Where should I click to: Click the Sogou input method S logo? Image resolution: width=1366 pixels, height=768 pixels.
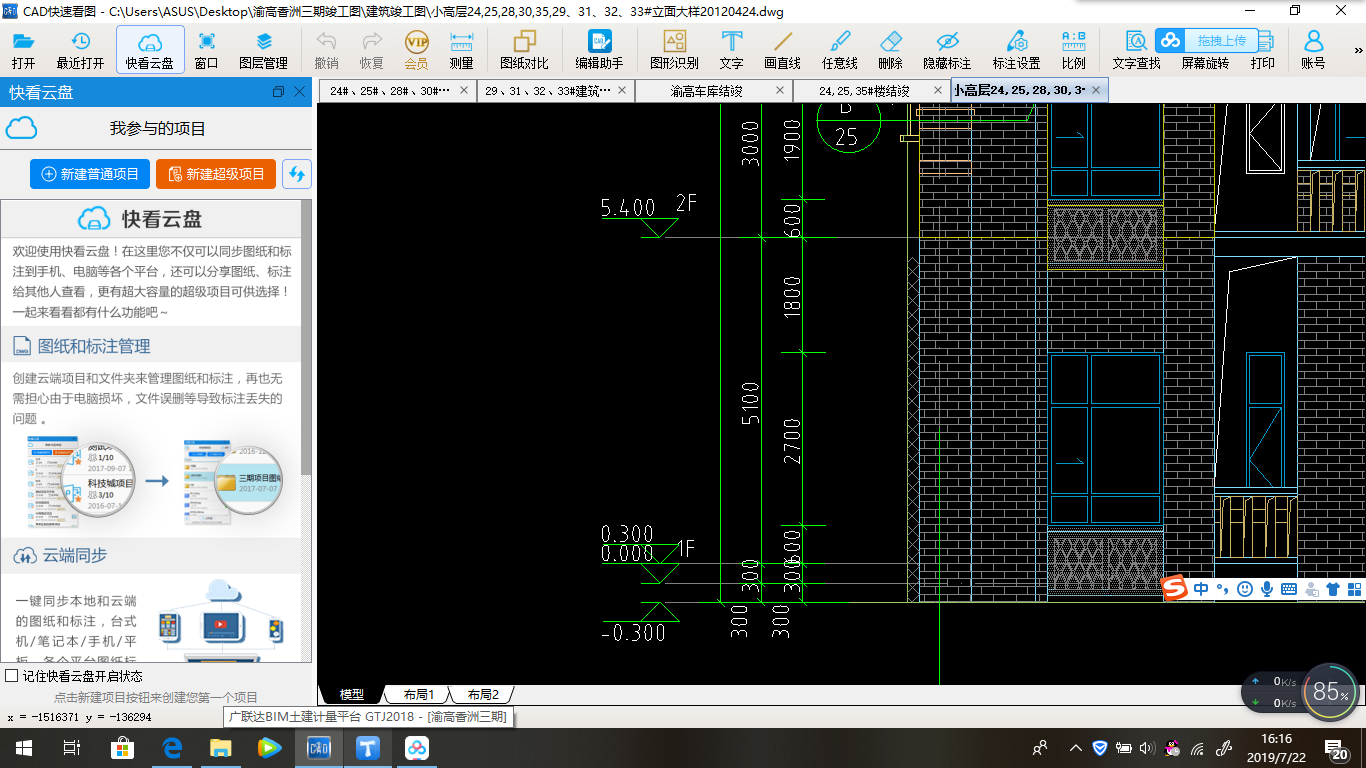(x=1175, y=589)
